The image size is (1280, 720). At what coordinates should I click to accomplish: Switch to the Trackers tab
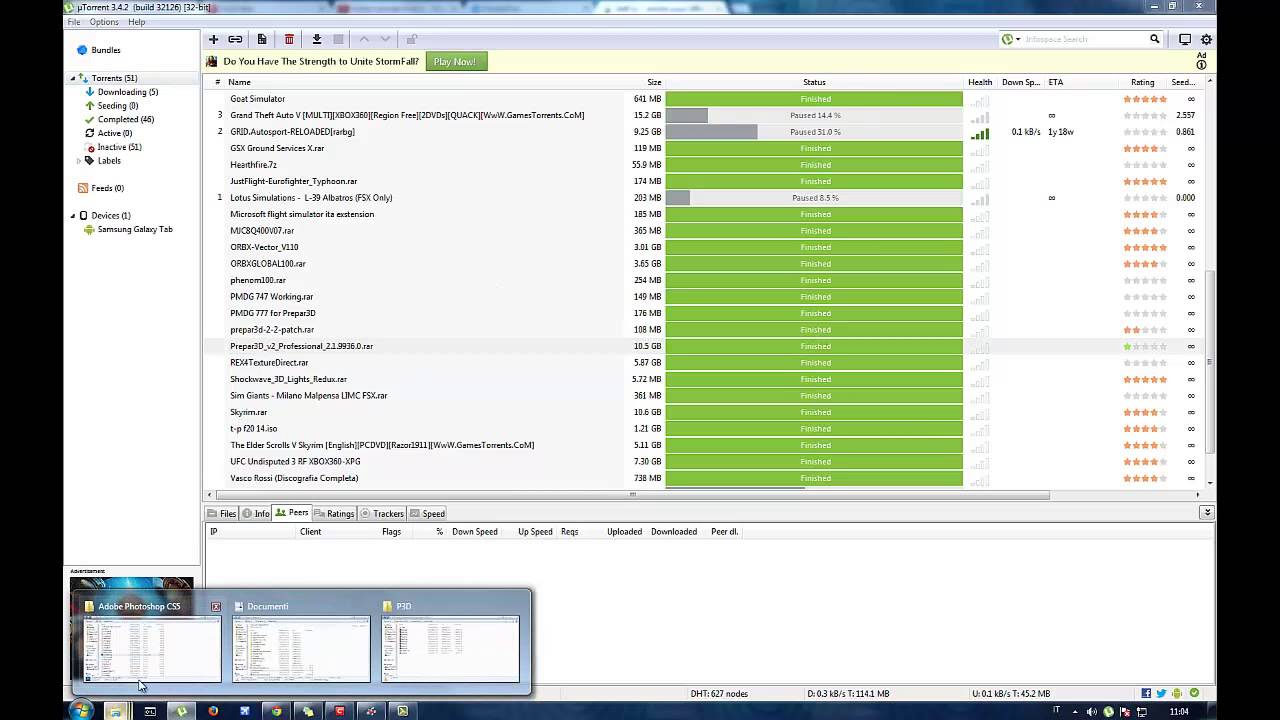tap(382, 514)
